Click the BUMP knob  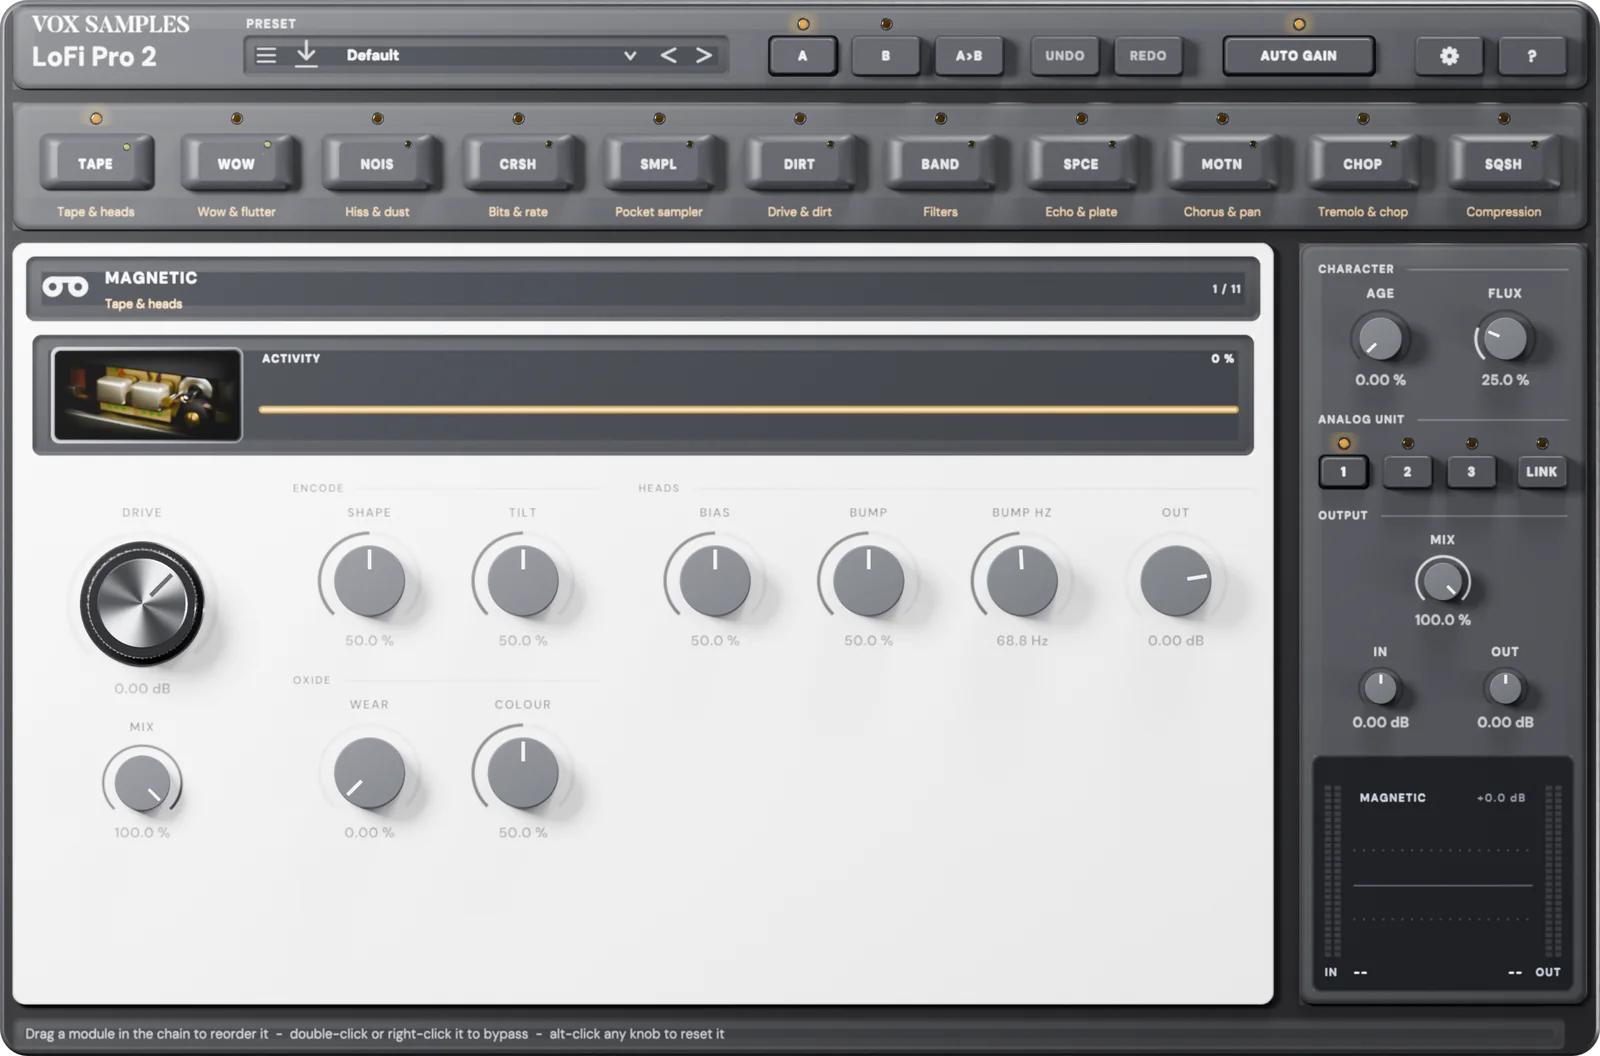(x=868, y=581)
